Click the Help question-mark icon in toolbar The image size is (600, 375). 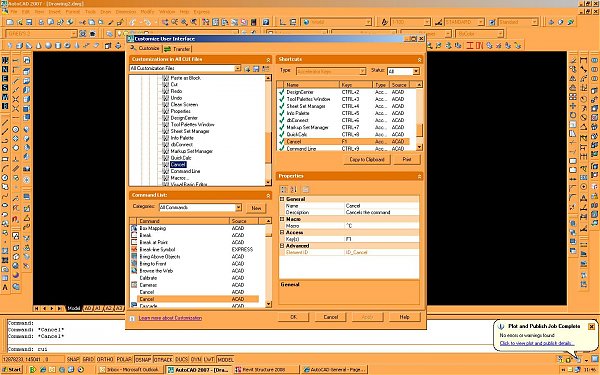(266, 22)
